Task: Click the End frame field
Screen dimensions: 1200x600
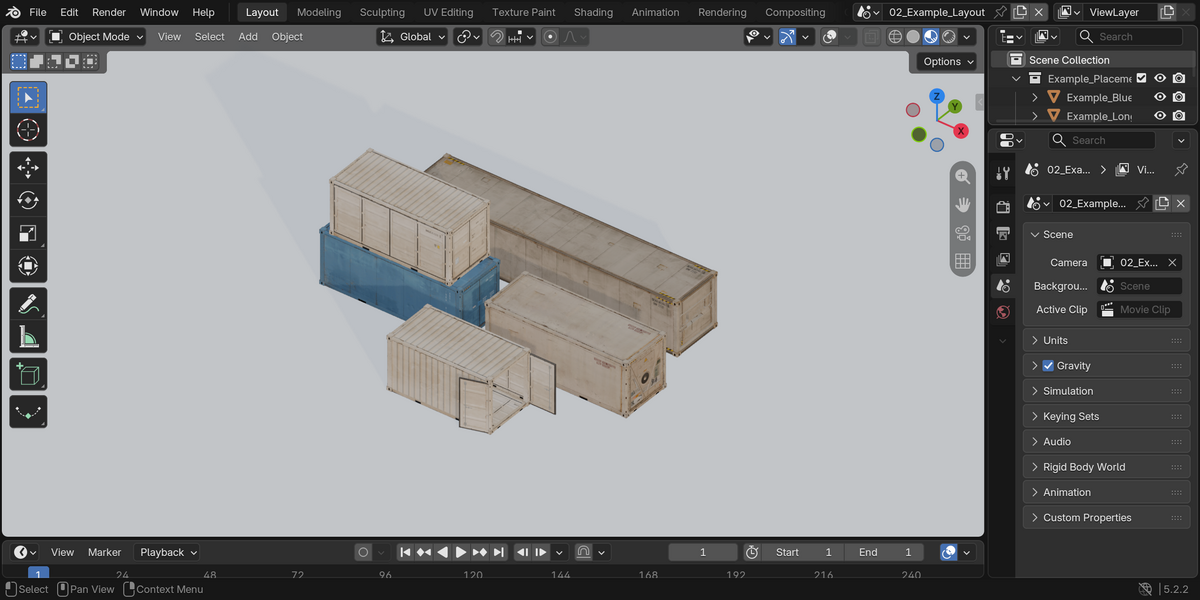Action: click(x=884, y=552)
